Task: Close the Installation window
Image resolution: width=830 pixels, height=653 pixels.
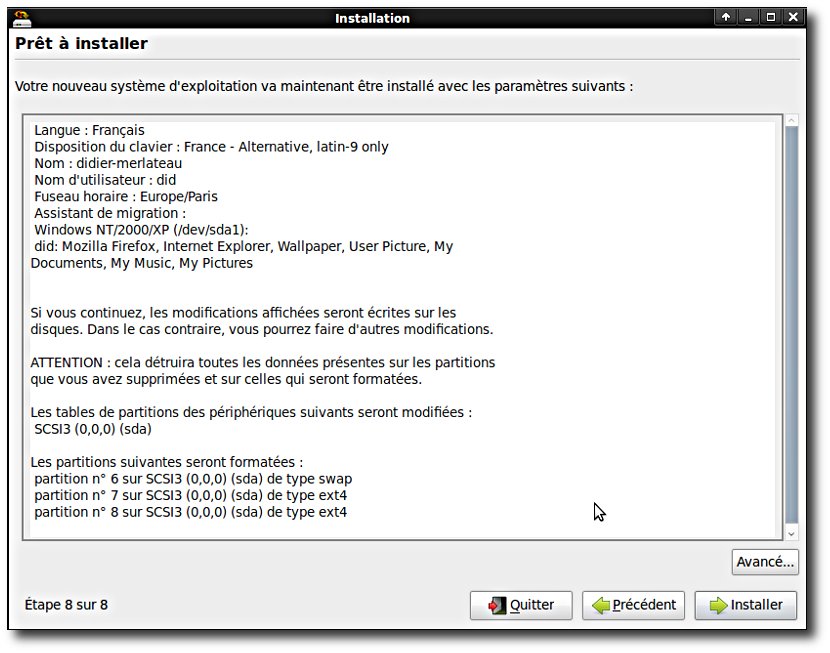Action: (x=793, y=17)
